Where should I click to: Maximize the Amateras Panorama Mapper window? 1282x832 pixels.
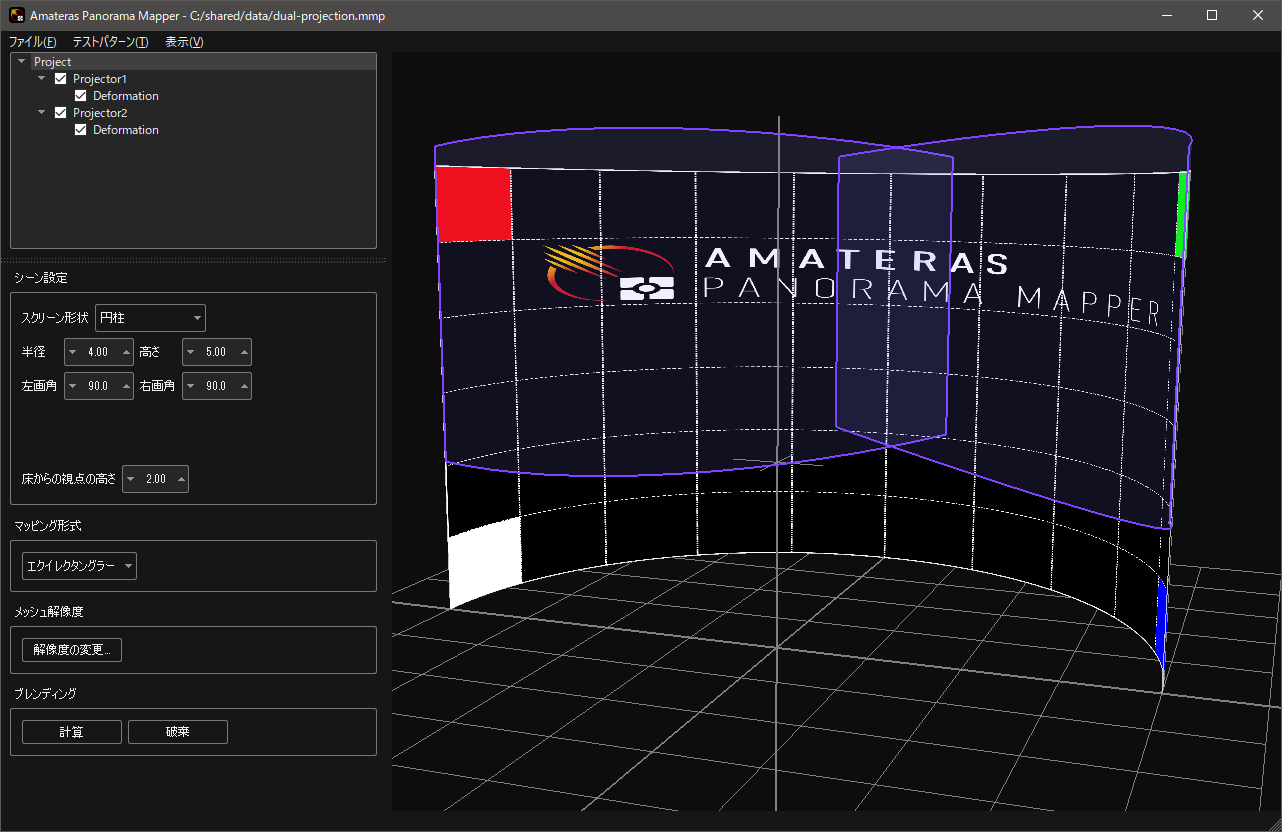coord(1212,15)
